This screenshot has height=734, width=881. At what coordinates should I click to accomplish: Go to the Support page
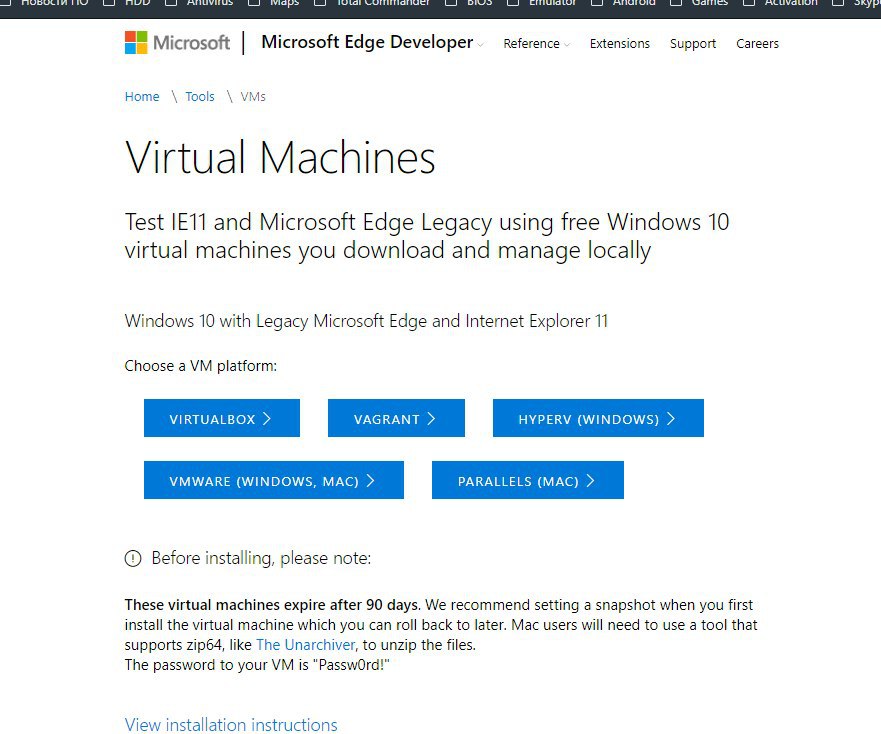click(693, 44)
